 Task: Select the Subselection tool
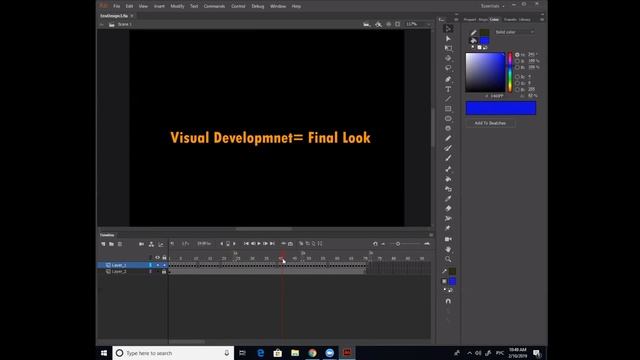click(448, 38)
